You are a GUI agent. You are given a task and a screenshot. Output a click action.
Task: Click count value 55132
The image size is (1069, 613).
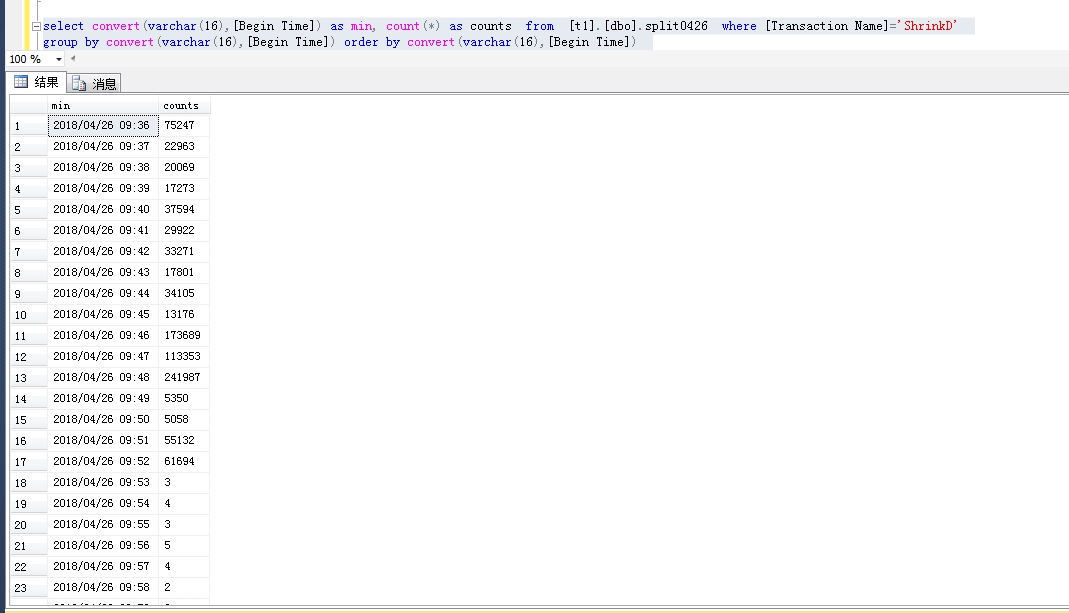tap(184, 440)
